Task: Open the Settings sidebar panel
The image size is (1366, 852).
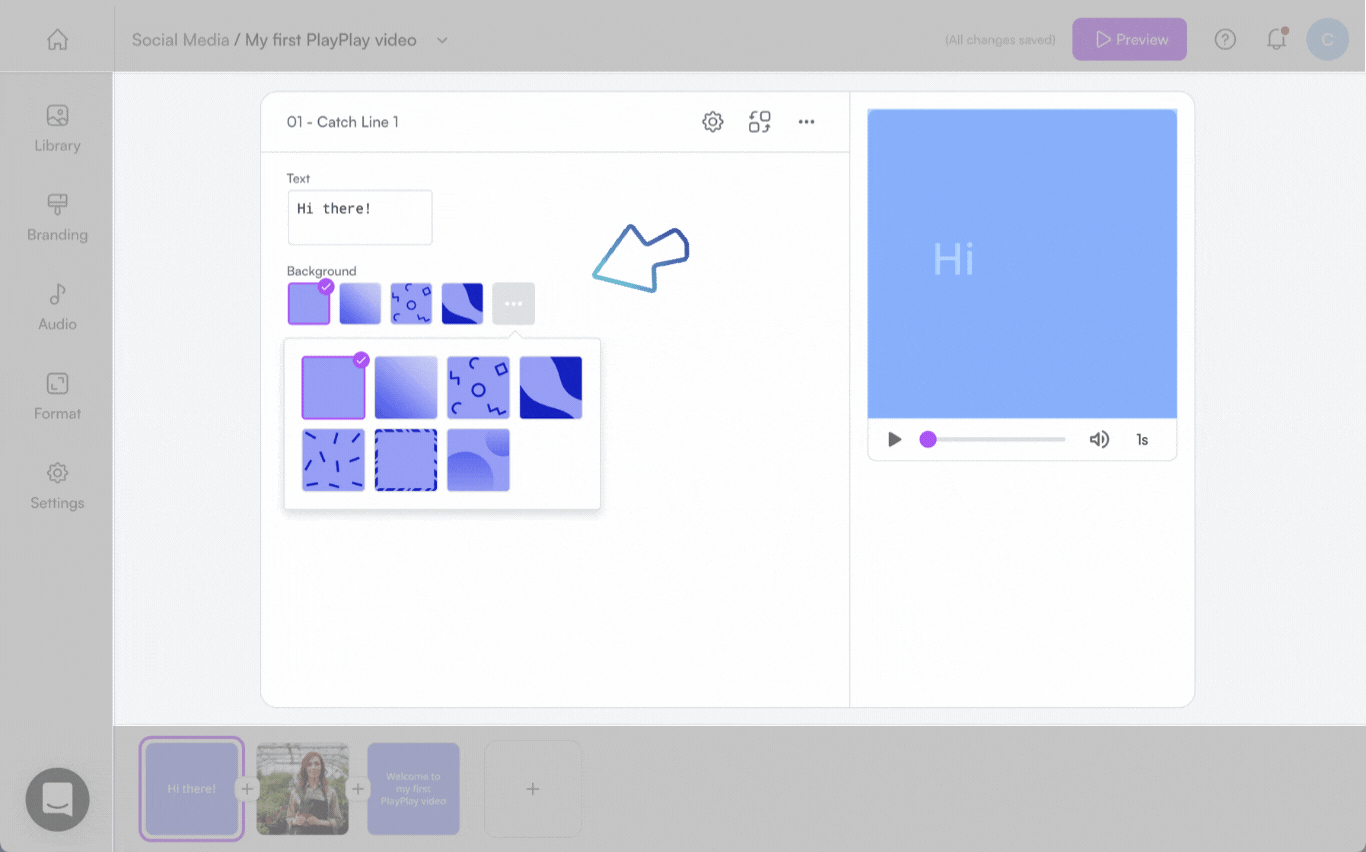Action: click(57, 486)
